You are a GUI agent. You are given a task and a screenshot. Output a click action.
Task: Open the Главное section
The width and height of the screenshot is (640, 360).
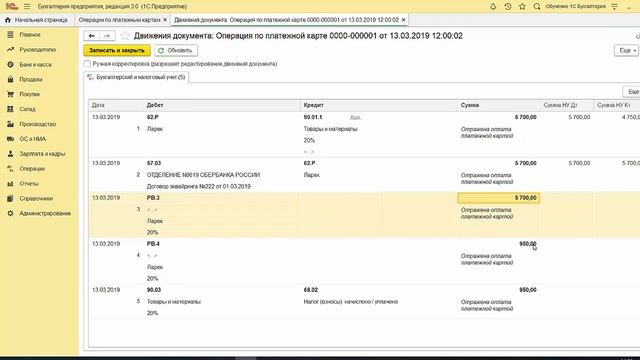[30, 35]
